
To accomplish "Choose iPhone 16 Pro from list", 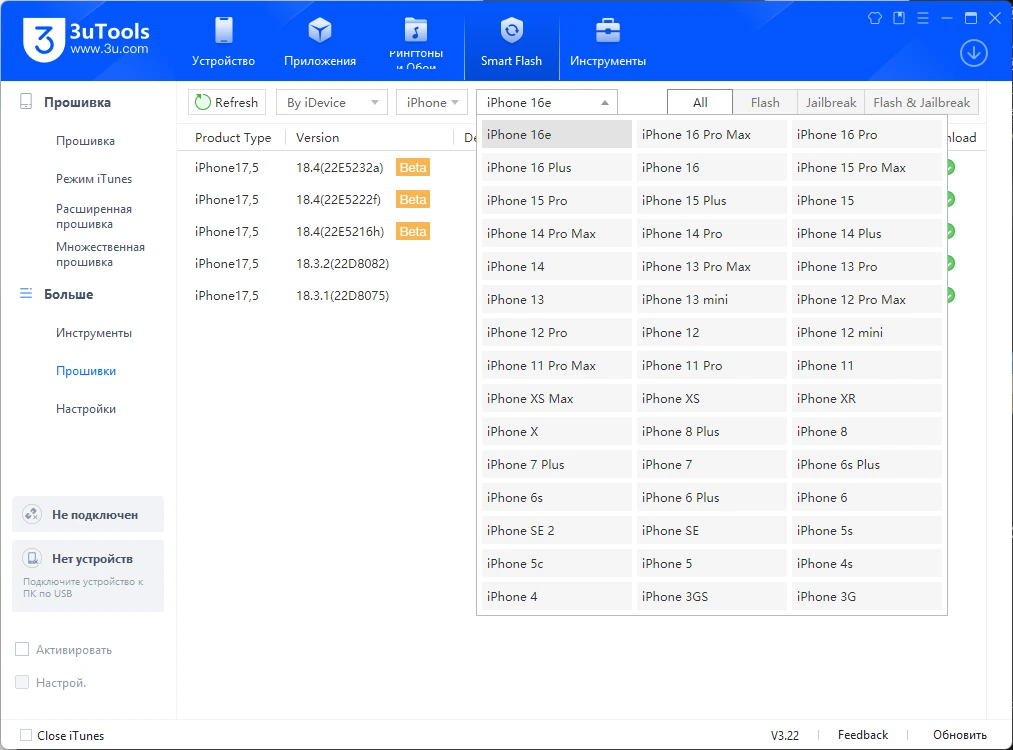I will pyautogui.click(x=866, y=134).
